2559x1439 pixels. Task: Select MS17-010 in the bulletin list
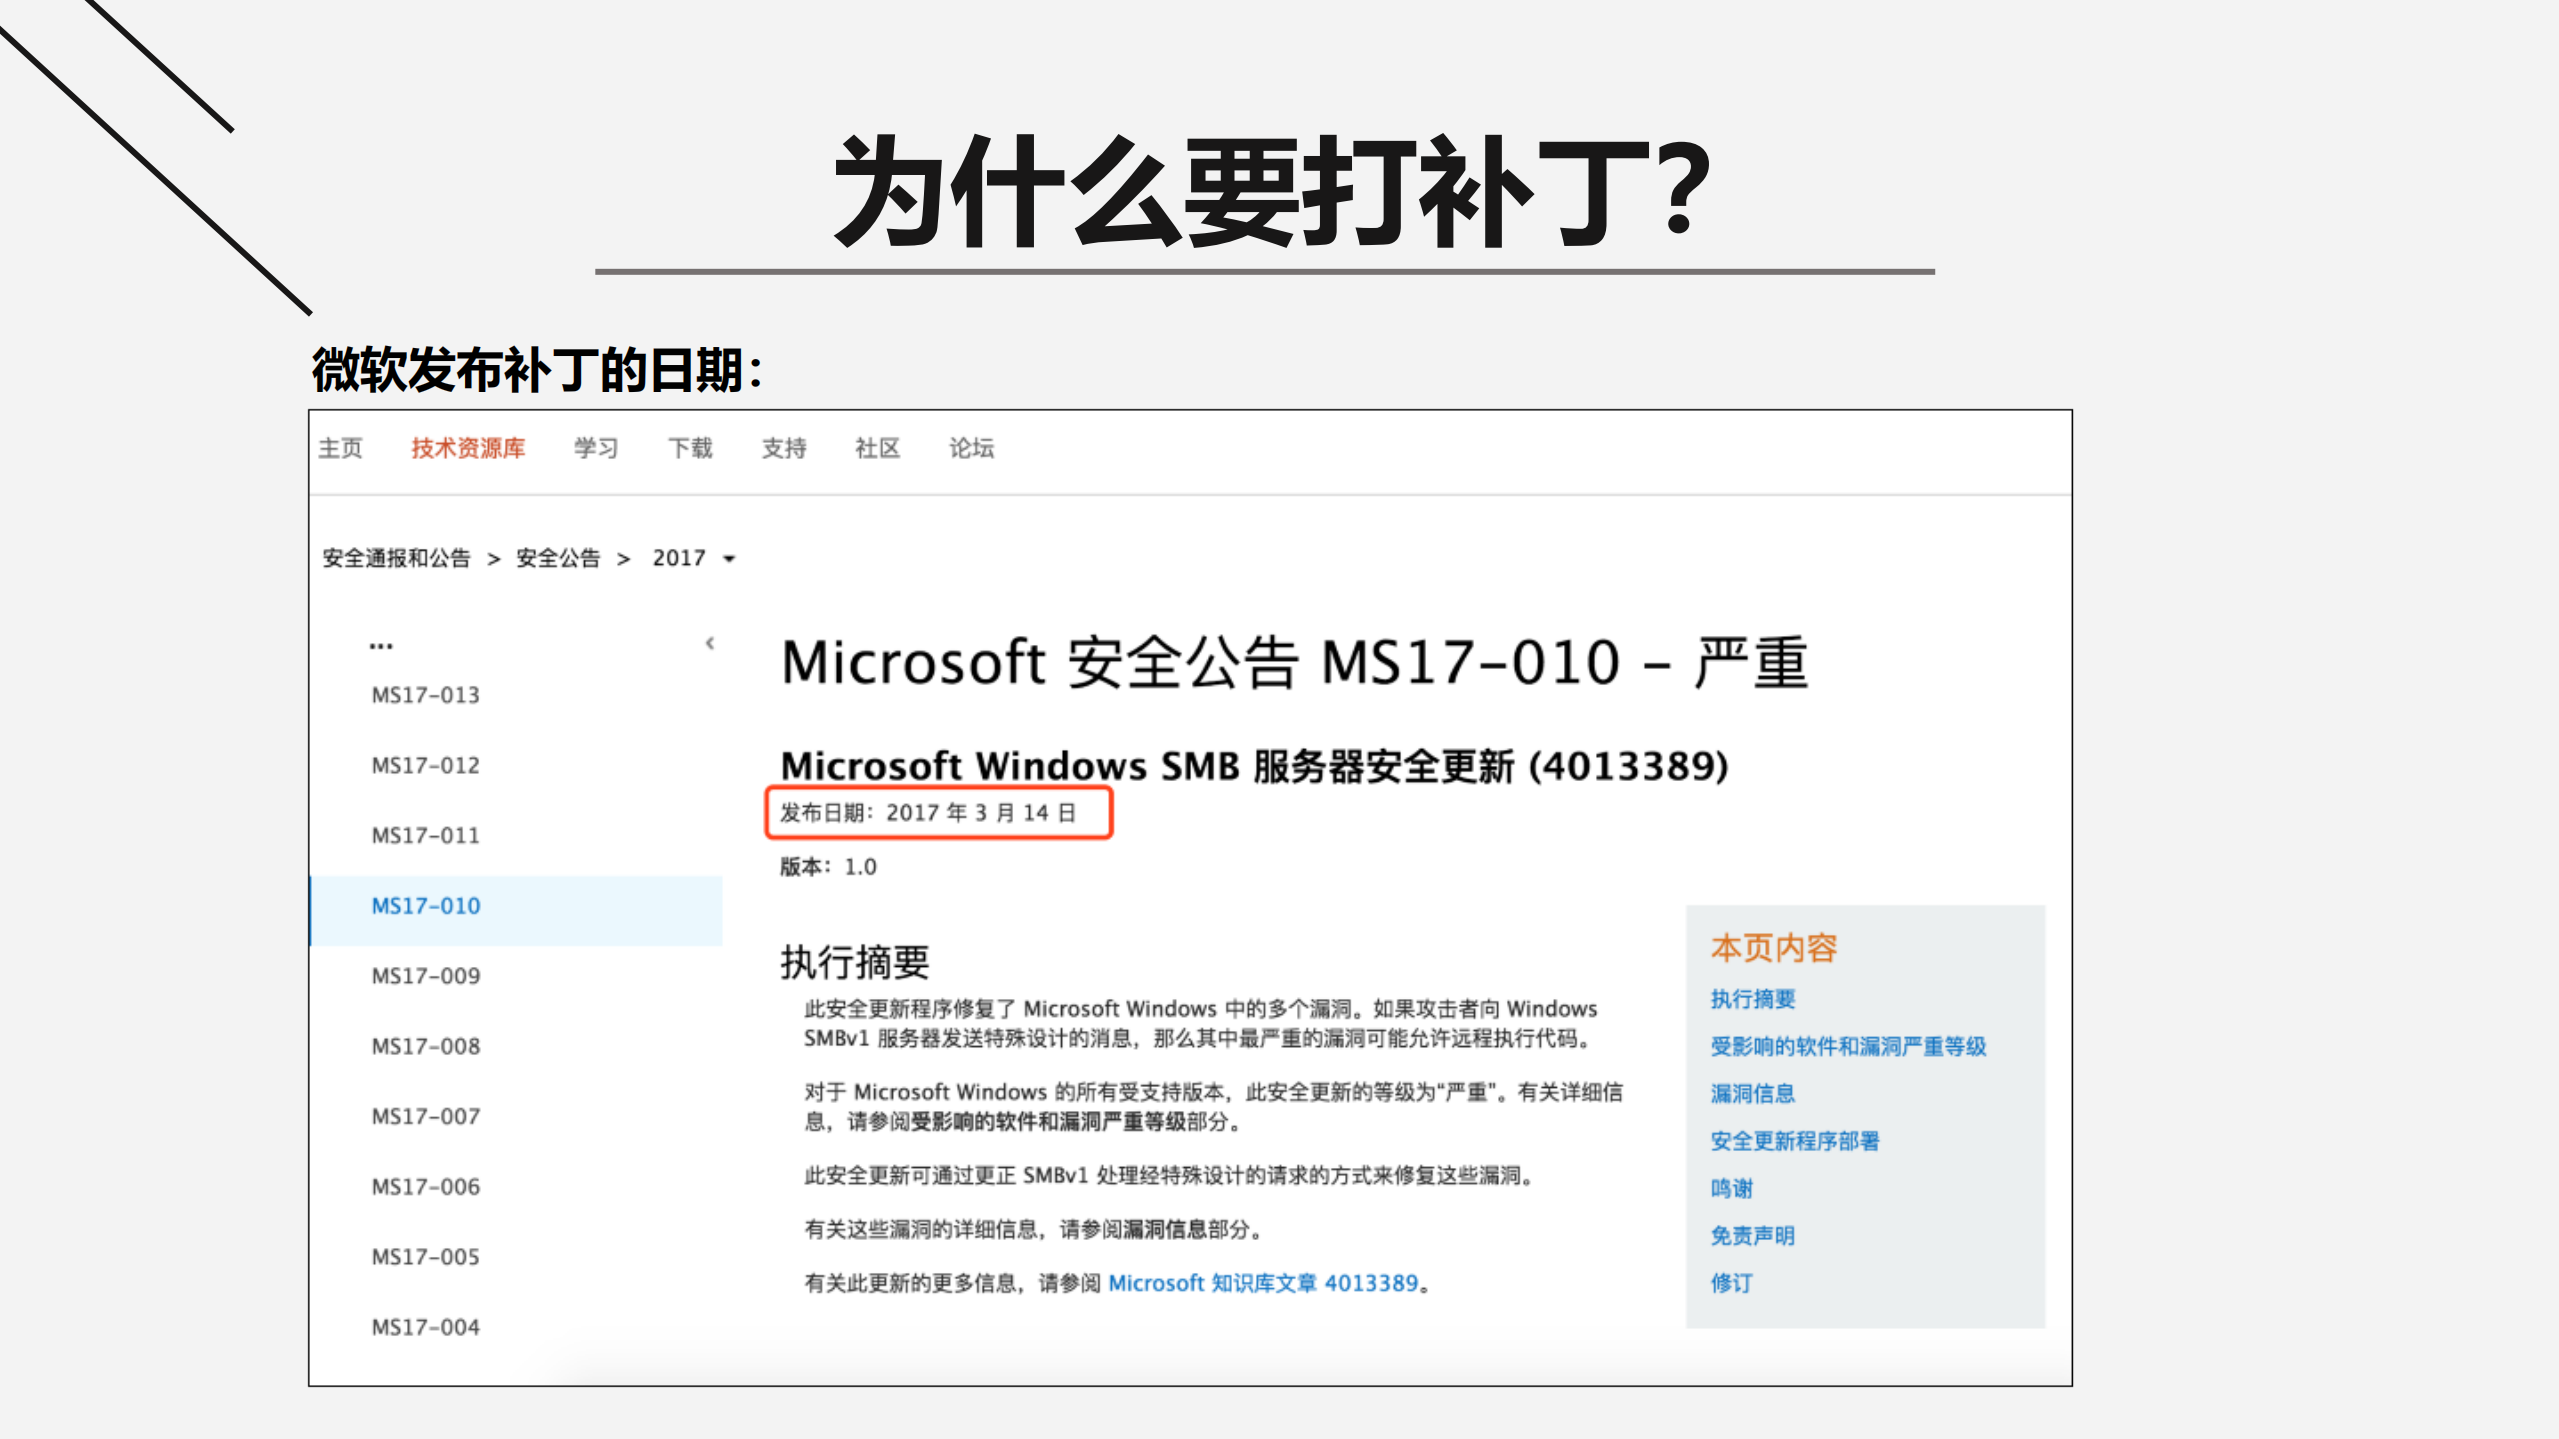pos(424,906)
